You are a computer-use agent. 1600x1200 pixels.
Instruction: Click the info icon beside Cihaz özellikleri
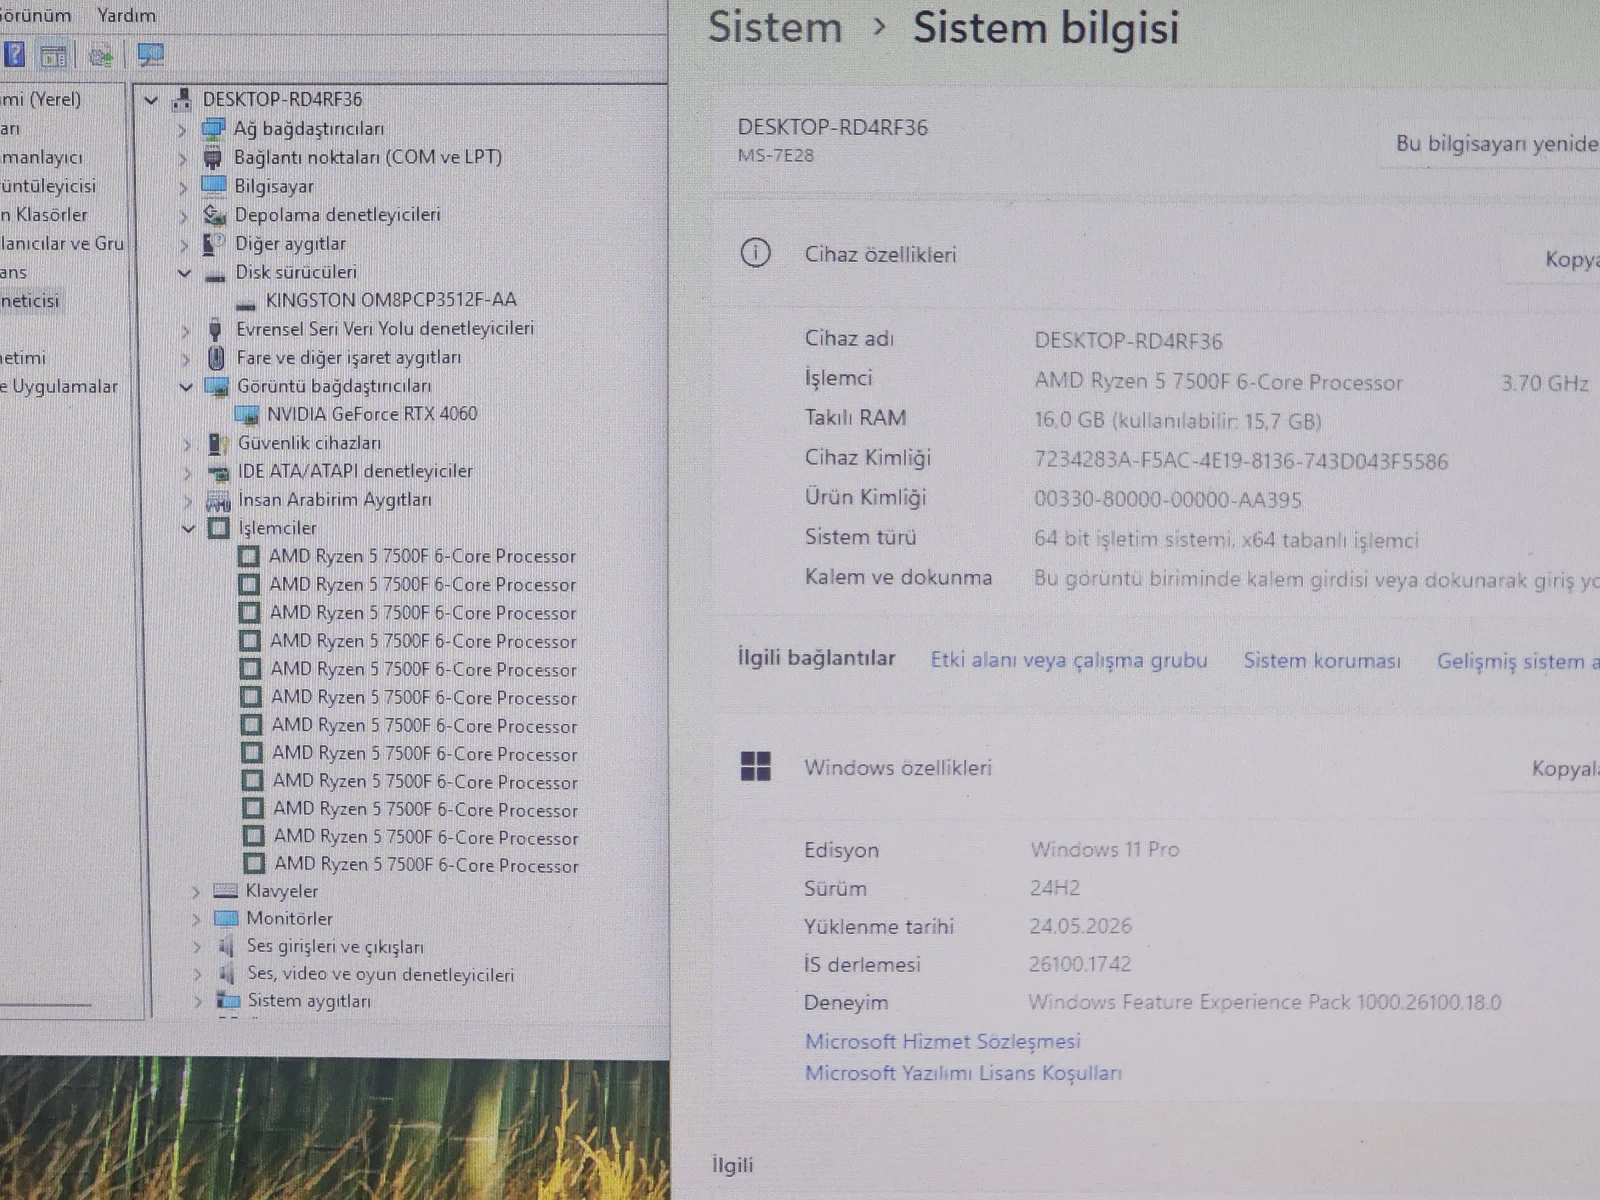tap(755, 253)
